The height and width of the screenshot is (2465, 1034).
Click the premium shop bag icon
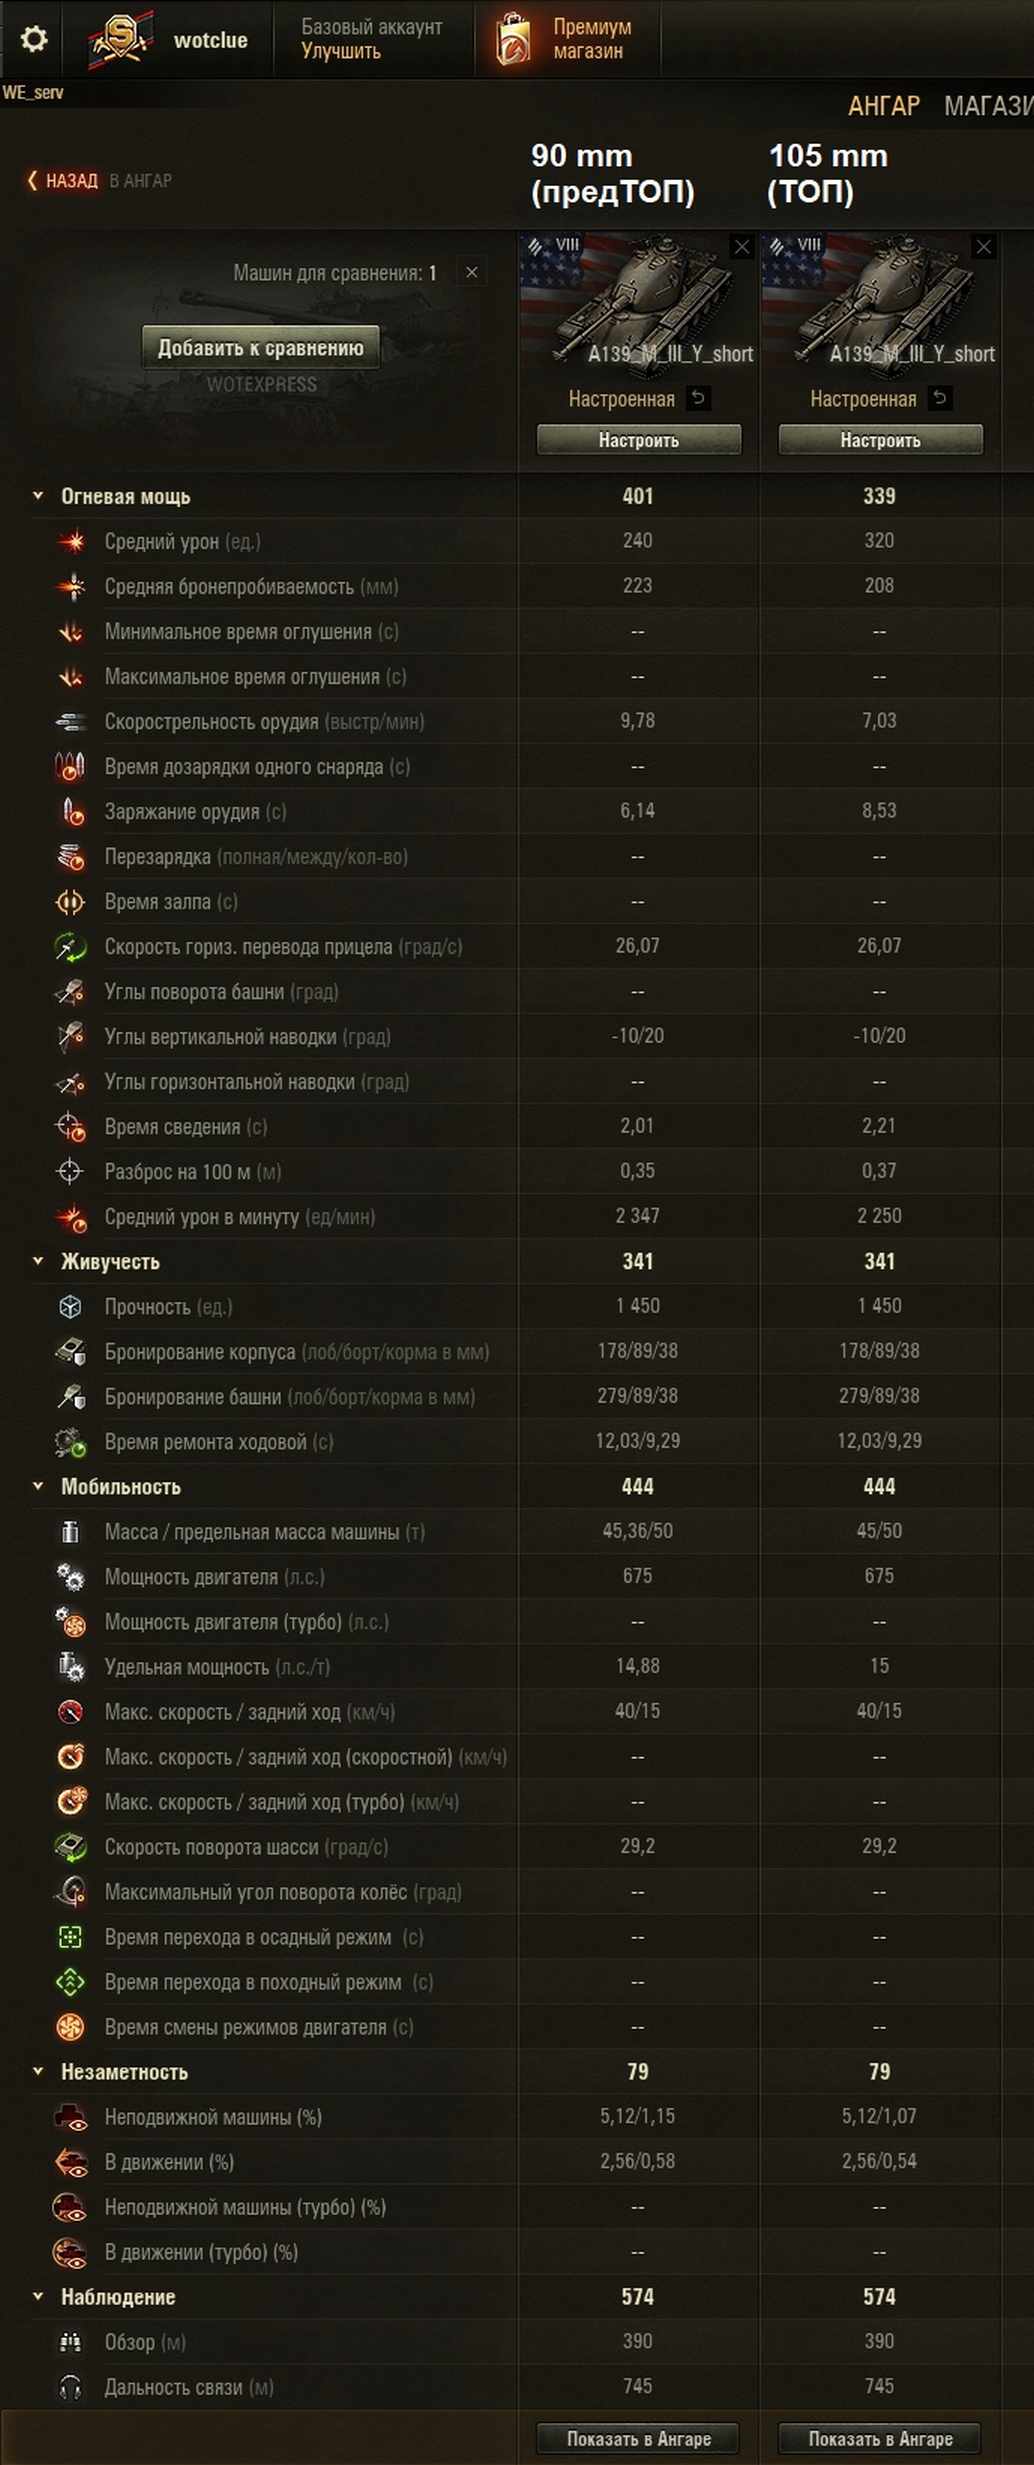click(513, 39)
